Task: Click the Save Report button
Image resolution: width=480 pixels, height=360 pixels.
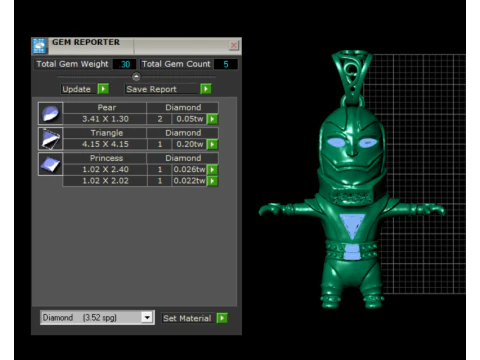Action: tap(162, 89)
